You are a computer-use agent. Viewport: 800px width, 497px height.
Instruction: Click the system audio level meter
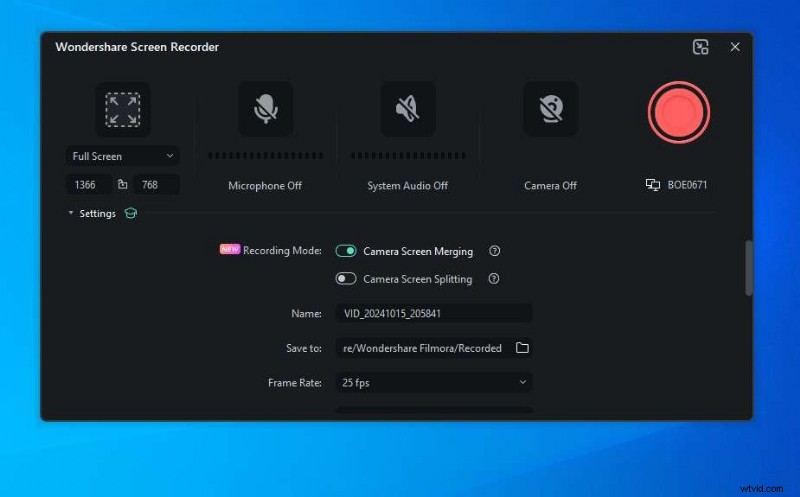[x=408, y=156]
